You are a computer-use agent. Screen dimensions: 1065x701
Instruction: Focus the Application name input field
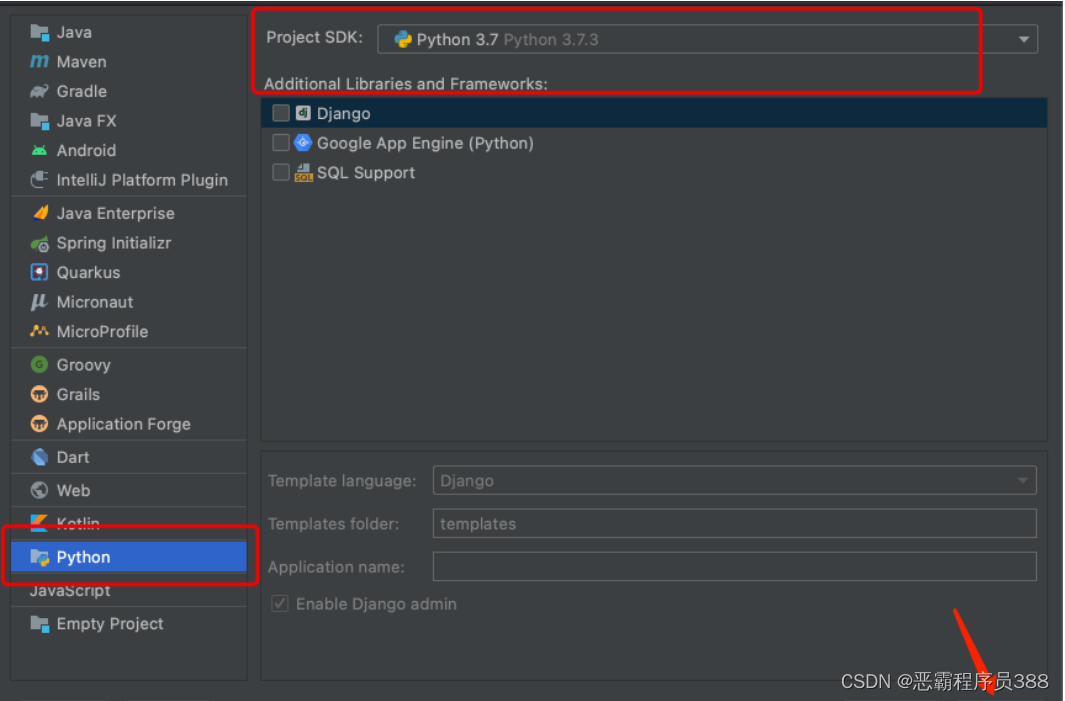pyautogui.click(x=734, y=567)
